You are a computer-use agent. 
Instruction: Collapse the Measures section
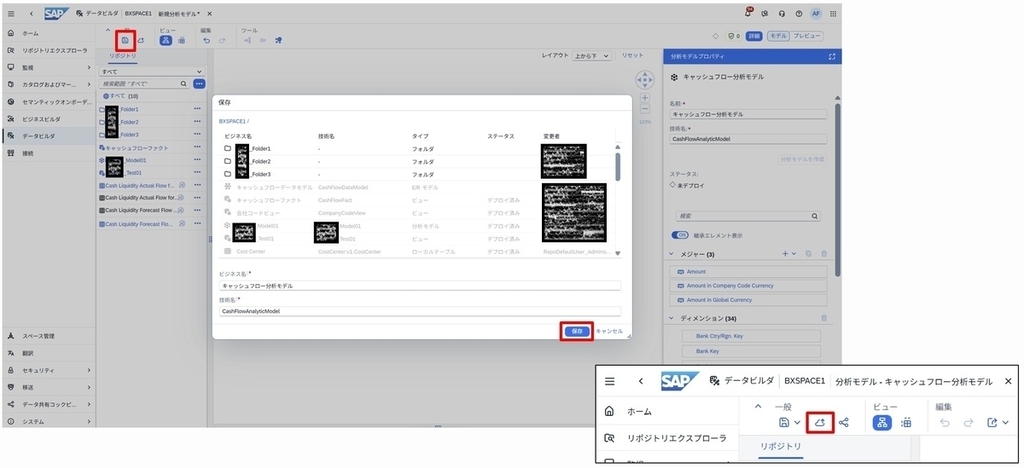[x=671, y=254]
